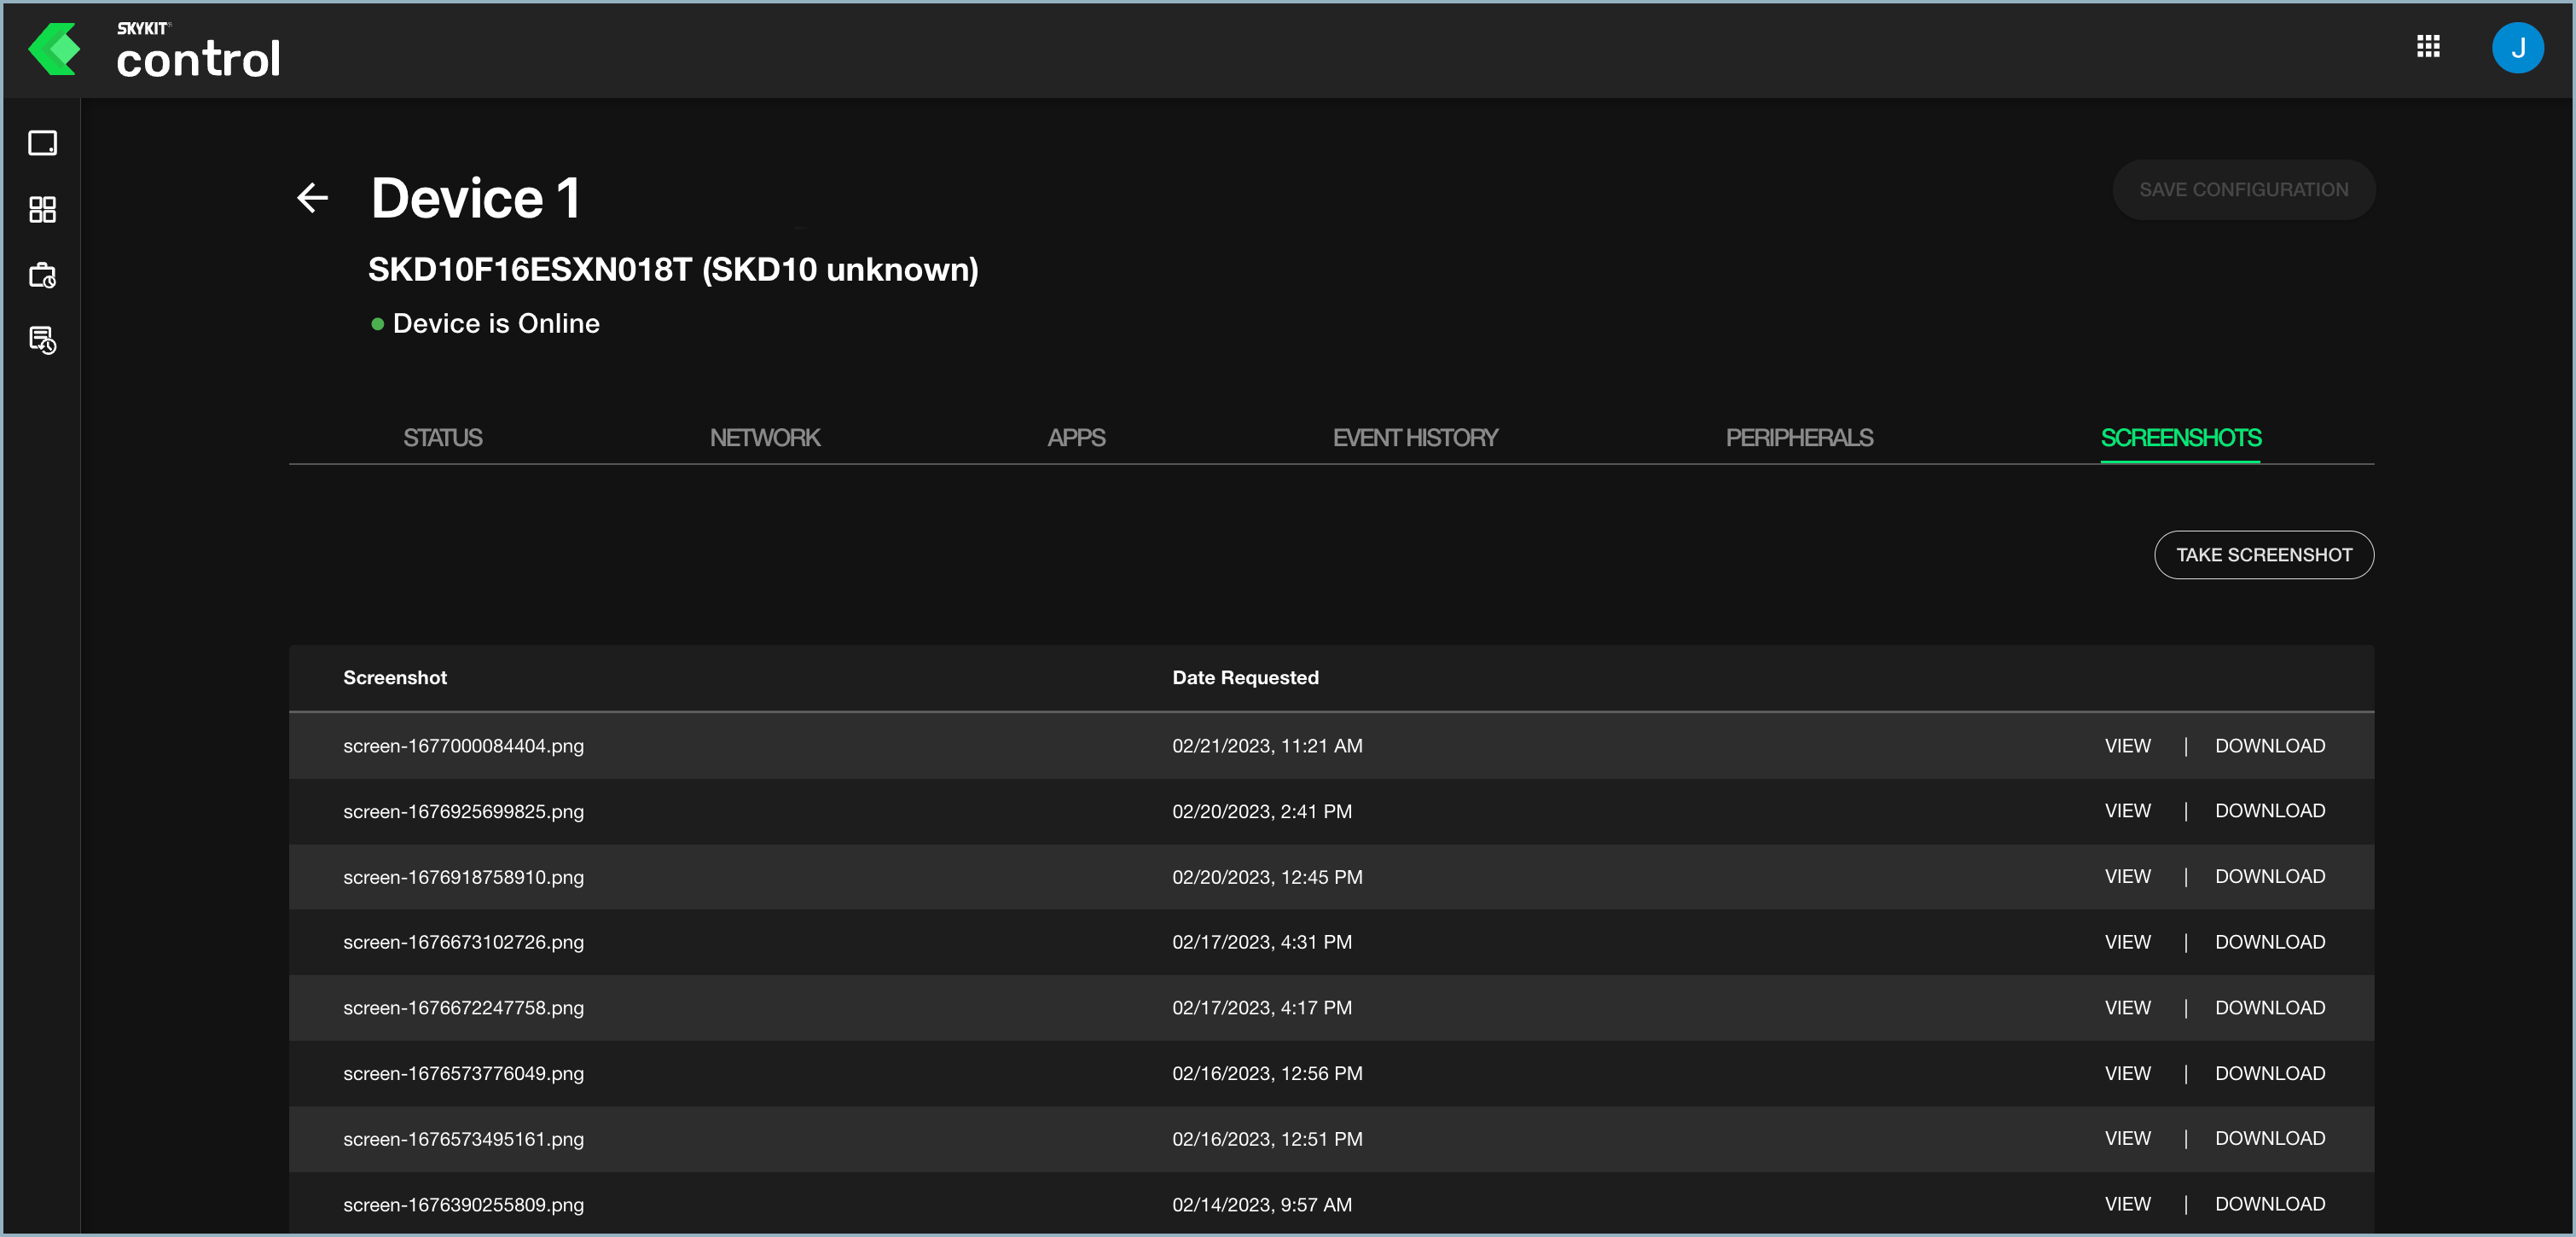The width and height of the screenshot is (2576, 1237).
Task: Download screen-1677000084404.png
Action: [2269, 745]
